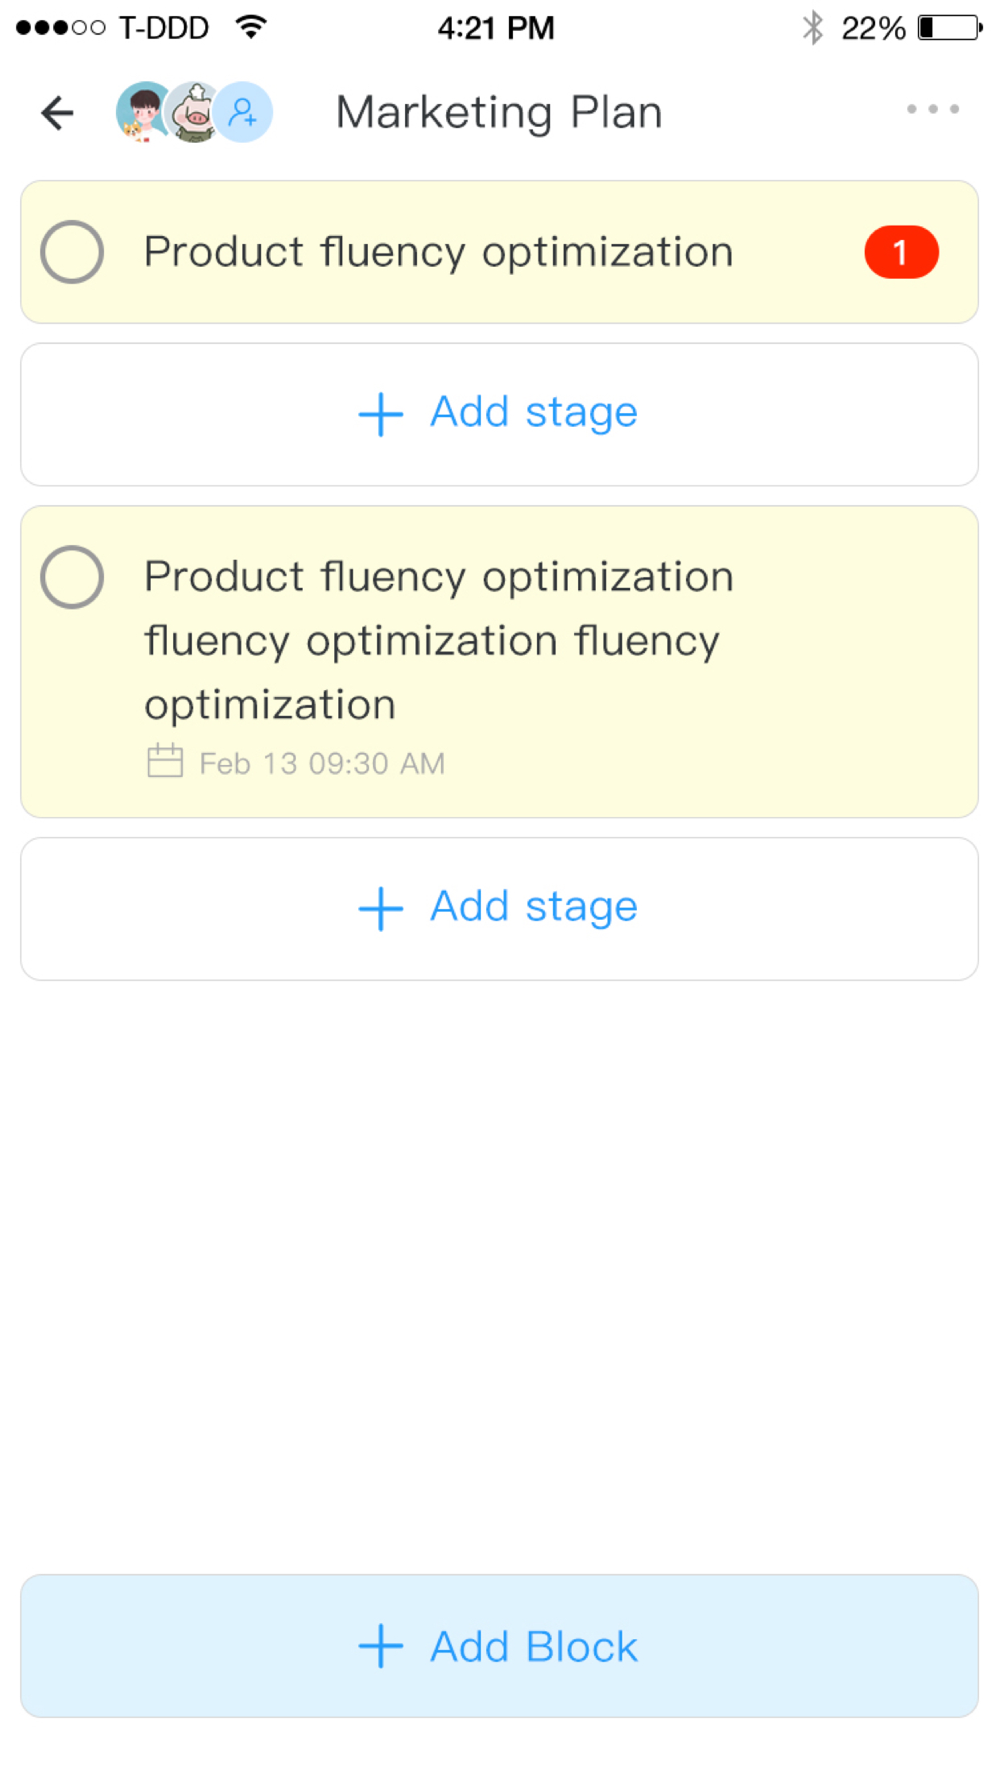The image size is (1000, 1778).
Task: Open the pig avatar member
Action: tap(193, 112)
